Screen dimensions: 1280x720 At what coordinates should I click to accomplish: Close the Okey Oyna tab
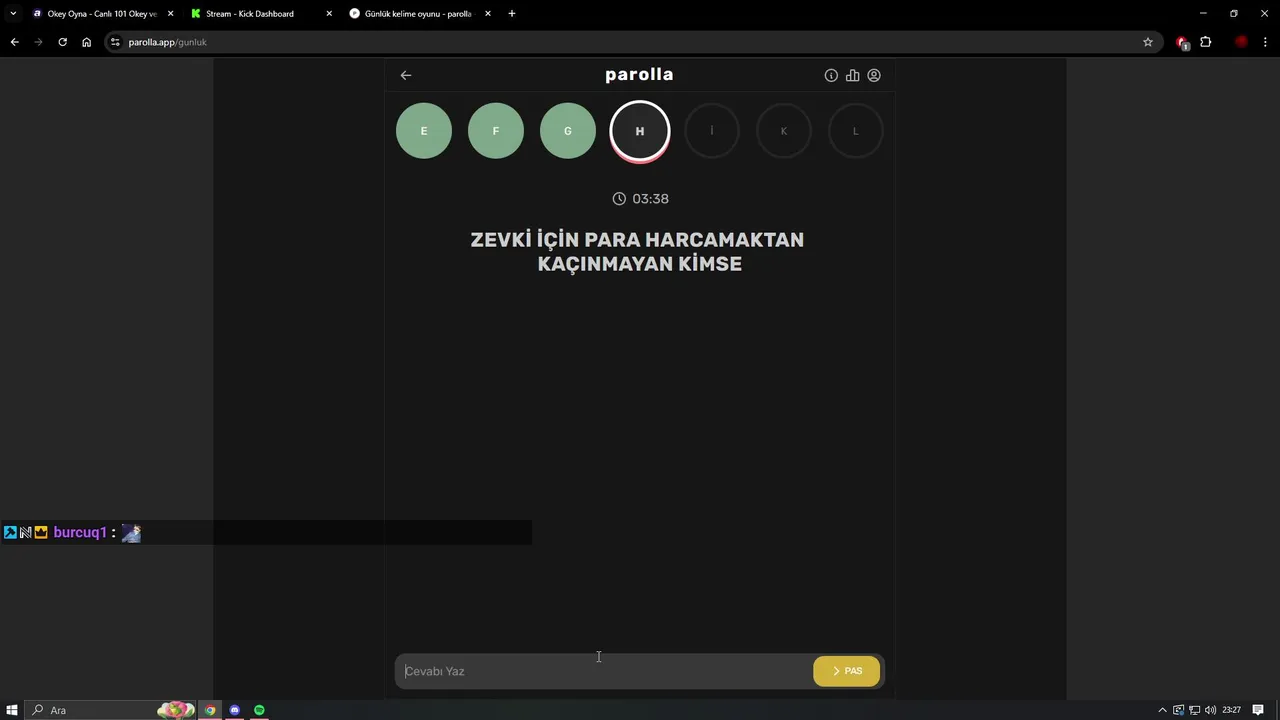(171, 14)
